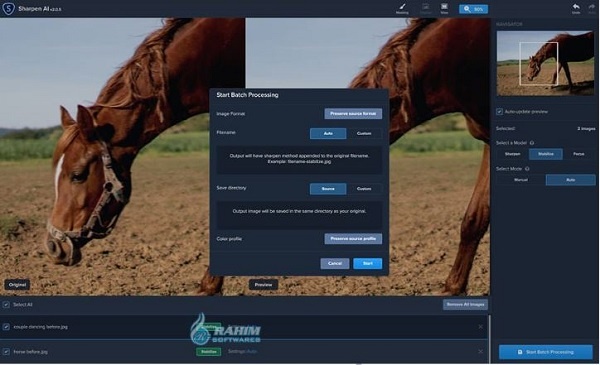Remove horse before.jpg with its X icon
The height and width of the screenshot is (365, 600).
click(480, 351)
